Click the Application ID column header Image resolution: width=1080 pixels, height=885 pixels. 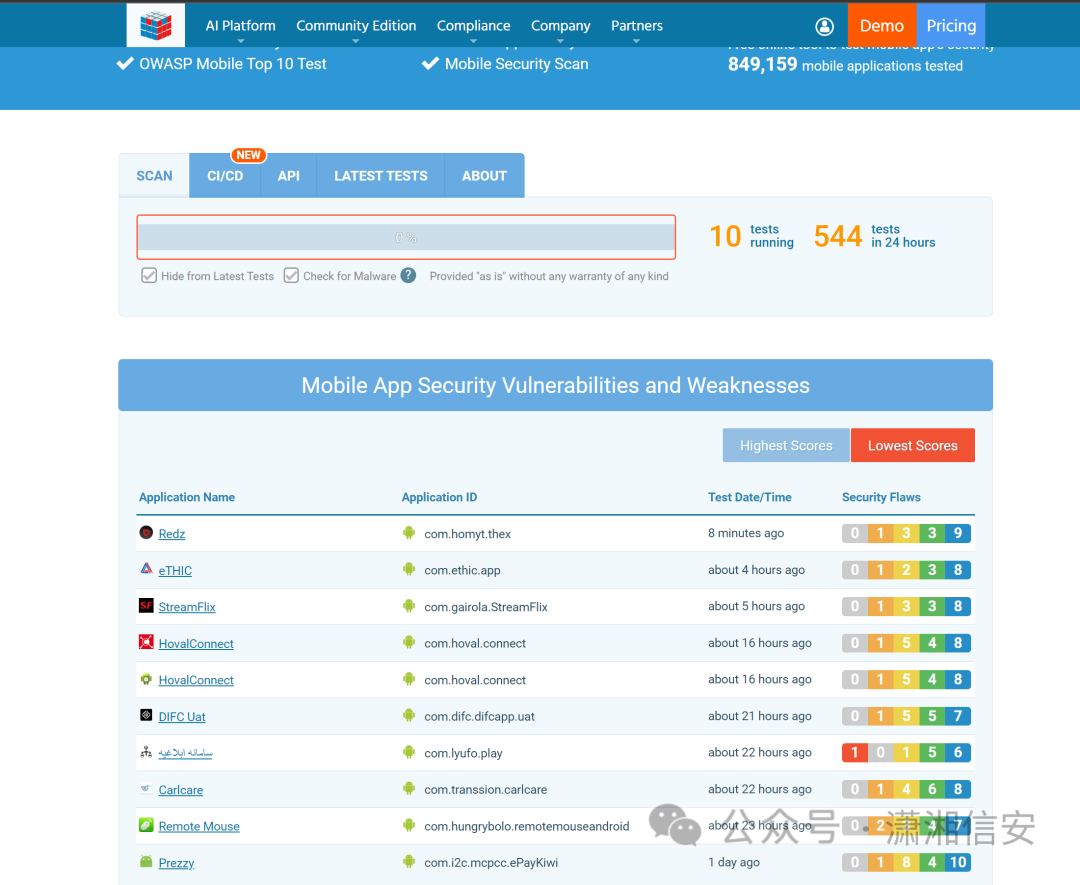click(x=439, y=497)
